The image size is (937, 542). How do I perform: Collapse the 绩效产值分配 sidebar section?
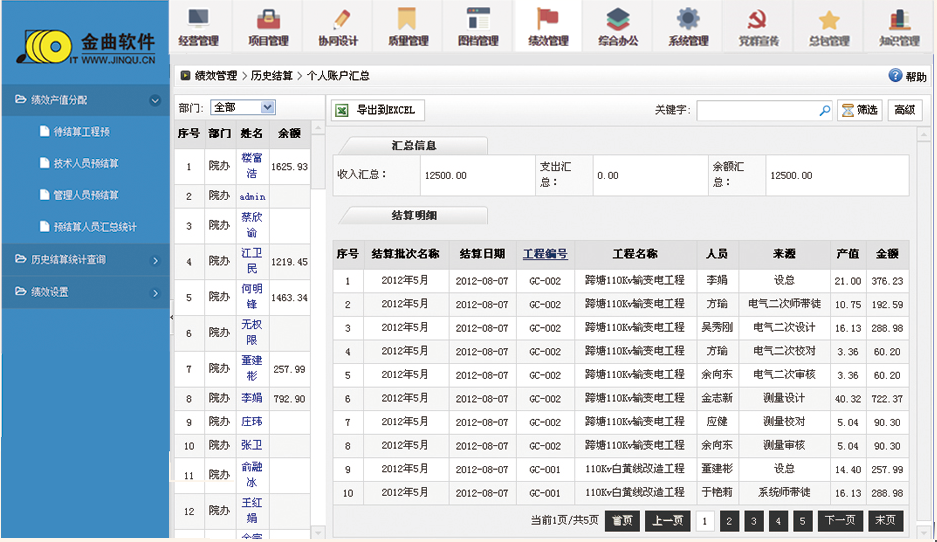pos(155,100)
